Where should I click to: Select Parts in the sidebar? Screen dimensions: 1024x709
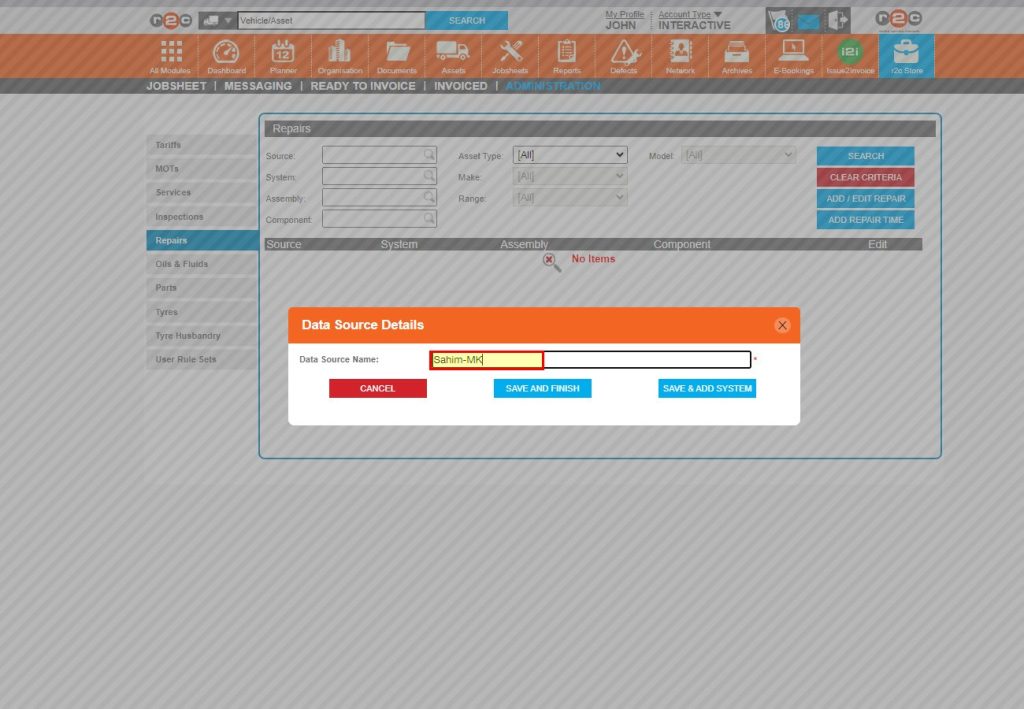tap(202, 288)
